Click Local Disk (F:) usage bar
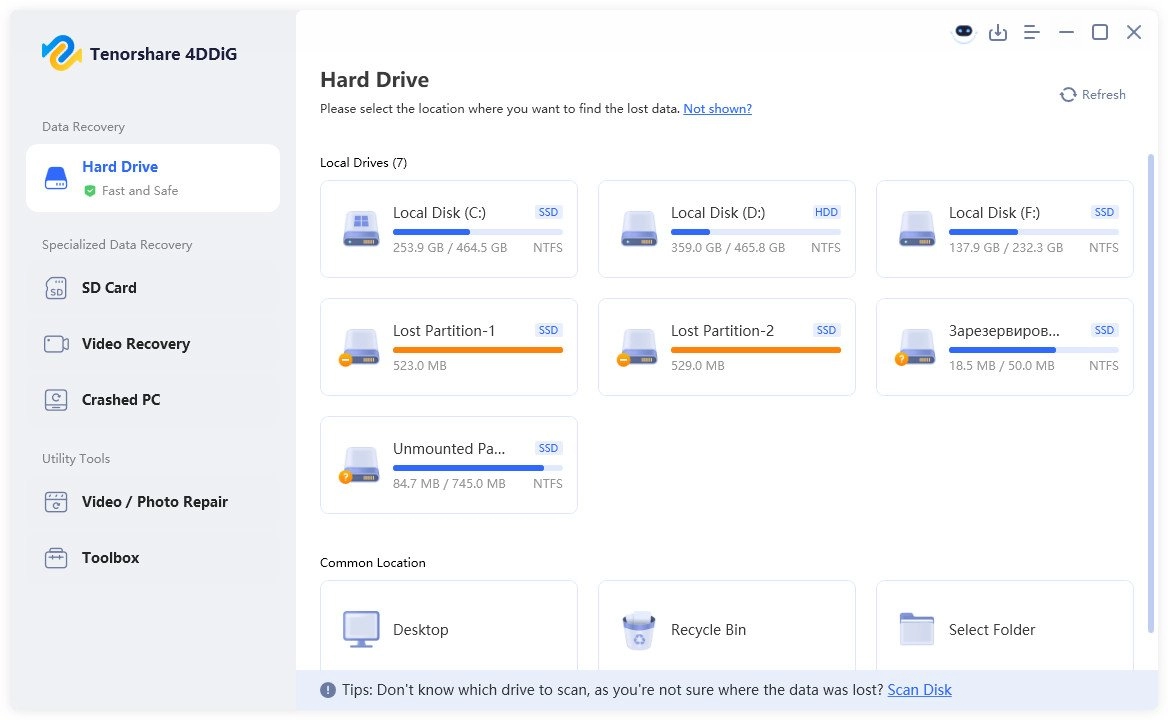The image size is (1168, 720). (1033, 232)
